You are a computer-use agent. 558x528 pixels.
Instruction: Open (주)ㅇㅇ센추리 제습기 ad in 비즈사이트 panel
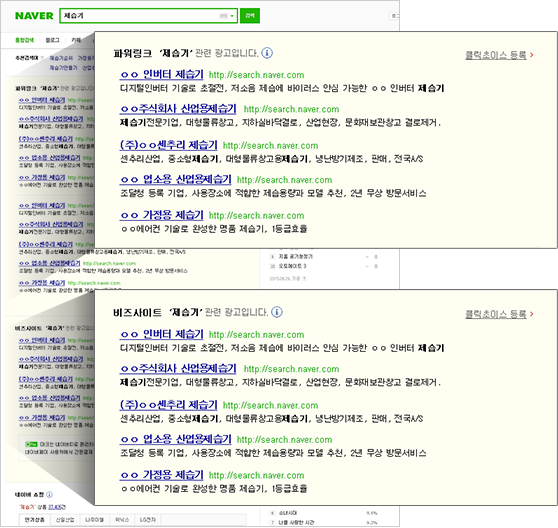point(168,405)
